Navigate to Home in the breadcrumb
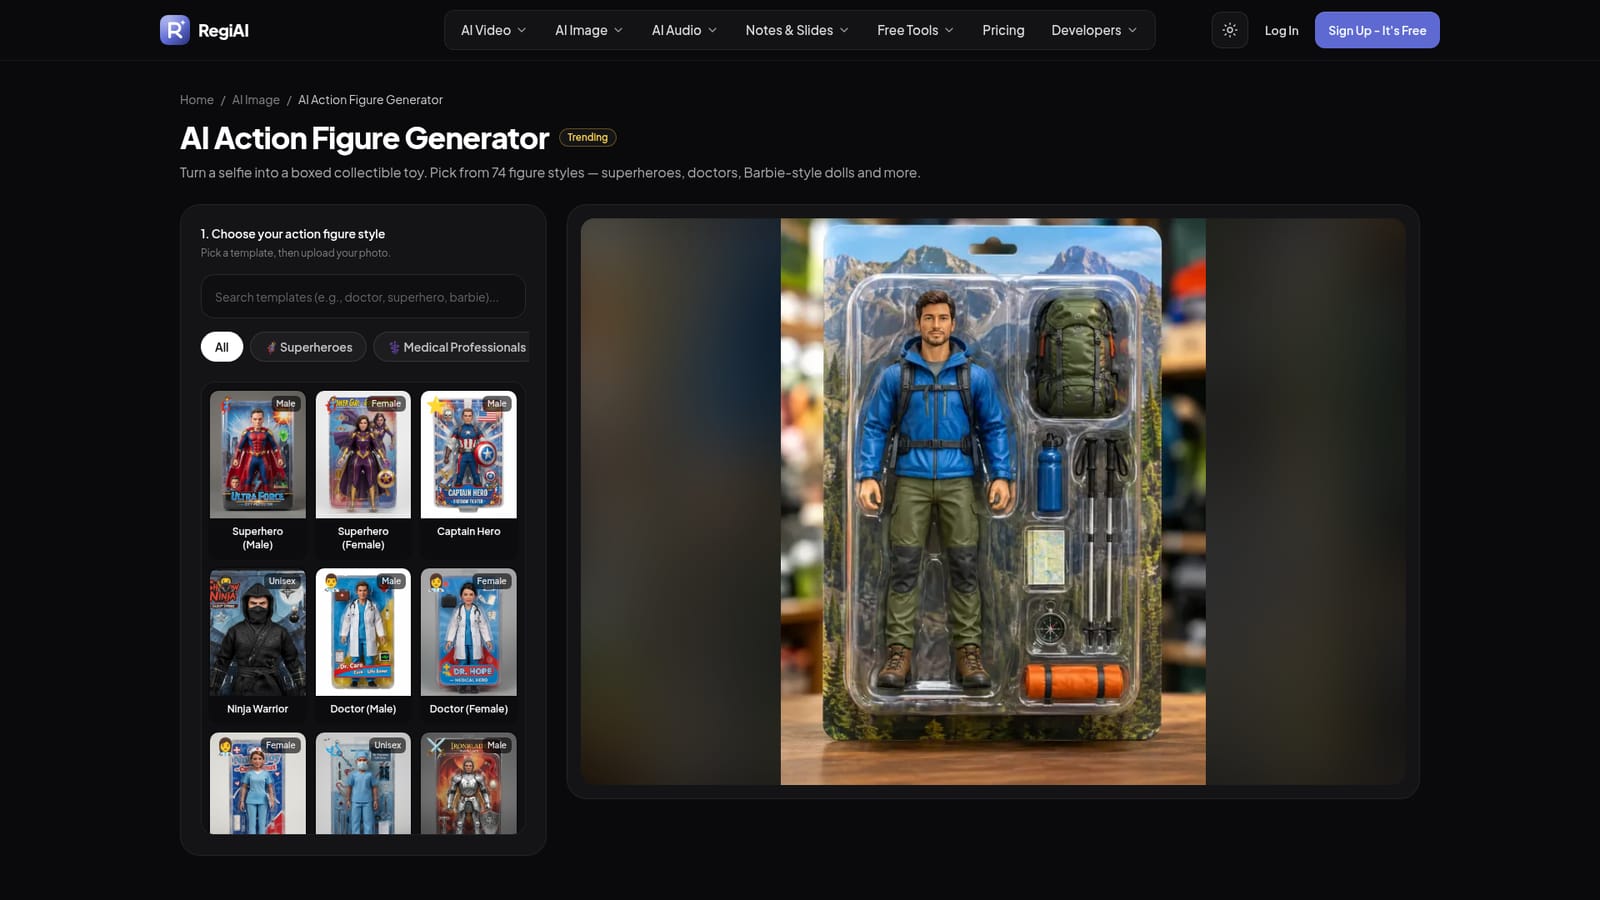The width and height of the screenshot is (1600, 900). (197, 100)
